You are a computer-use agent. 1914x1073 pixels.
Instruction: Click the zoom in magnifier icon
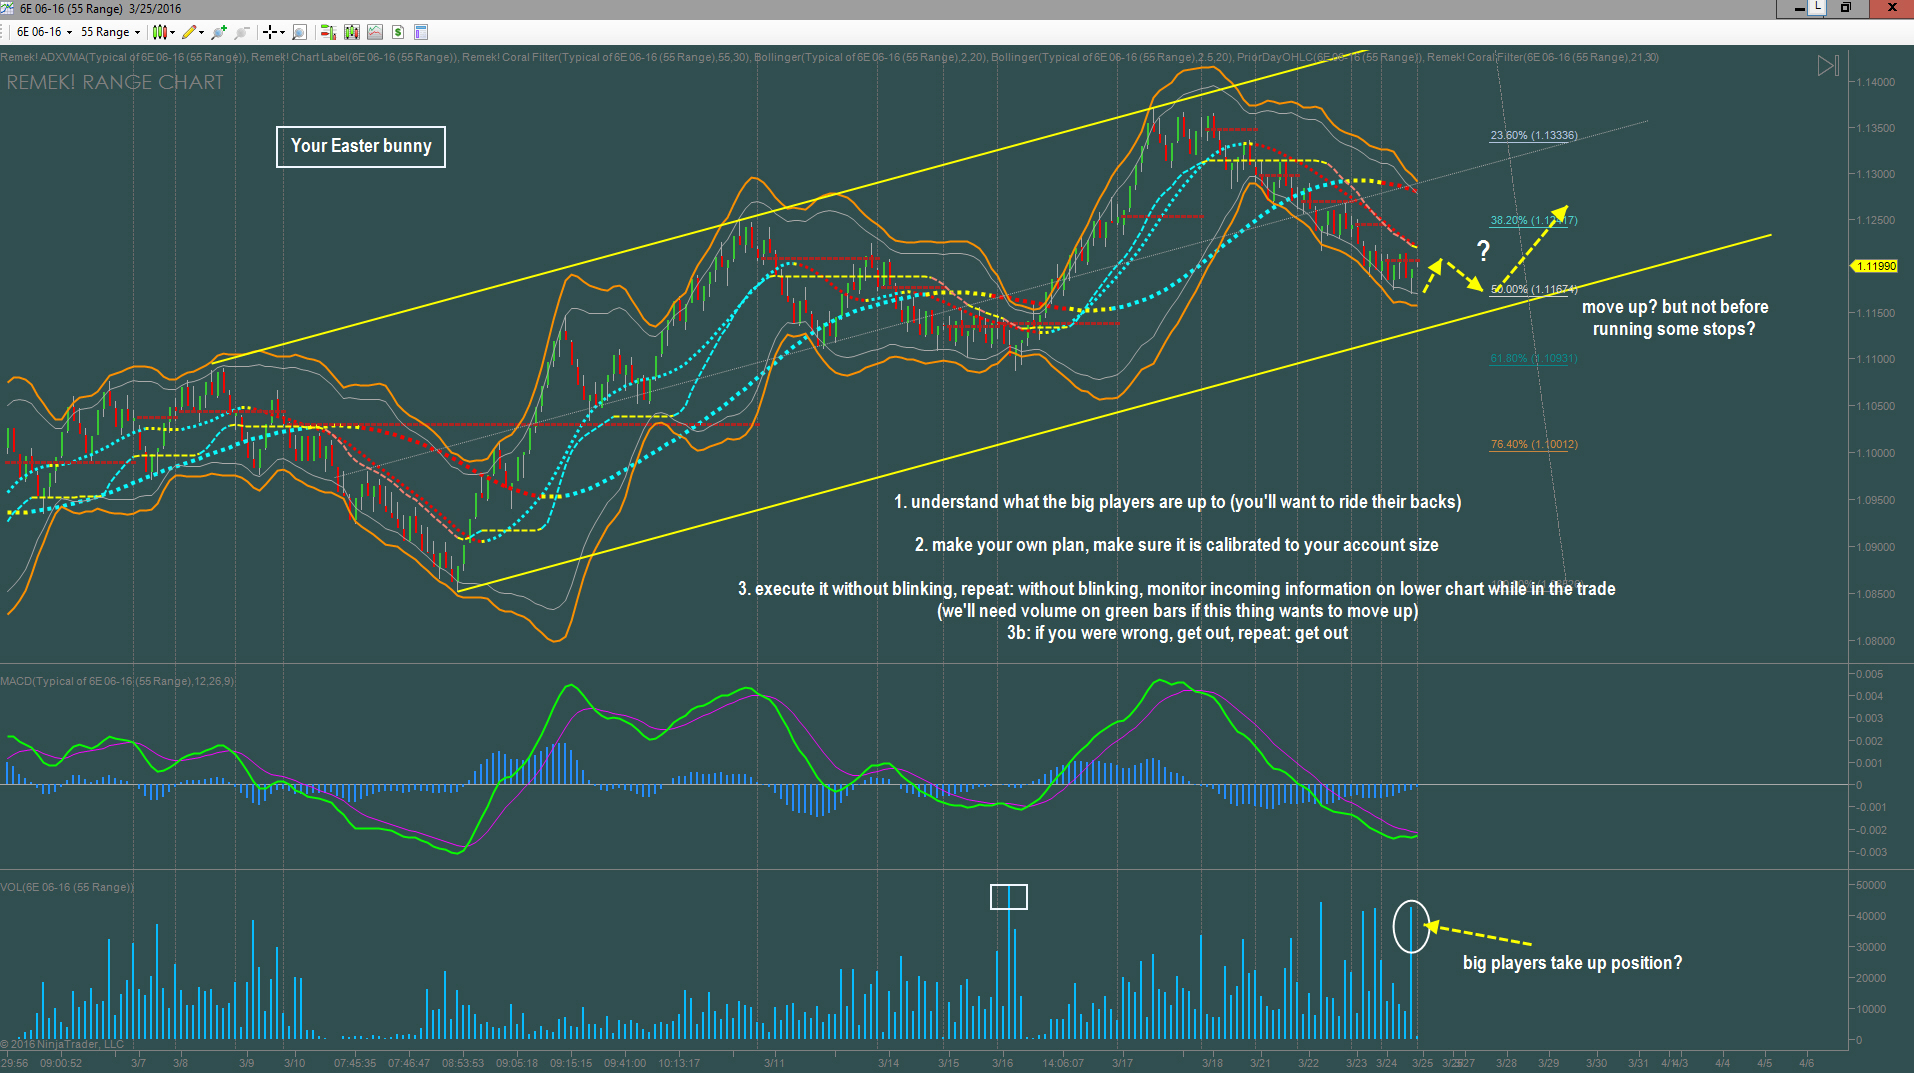point(219,32)
